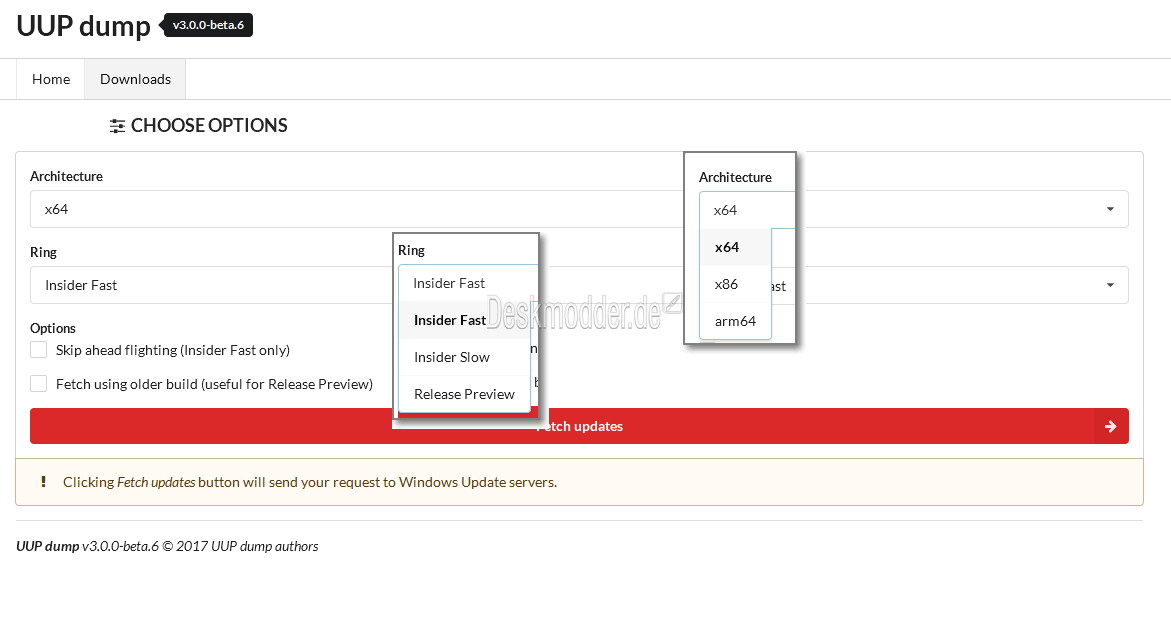The height and width of the screenshot is (621, 1171).
Task: Click the Insider Fast field atop the Ring popup
Action: coord(468,284)
